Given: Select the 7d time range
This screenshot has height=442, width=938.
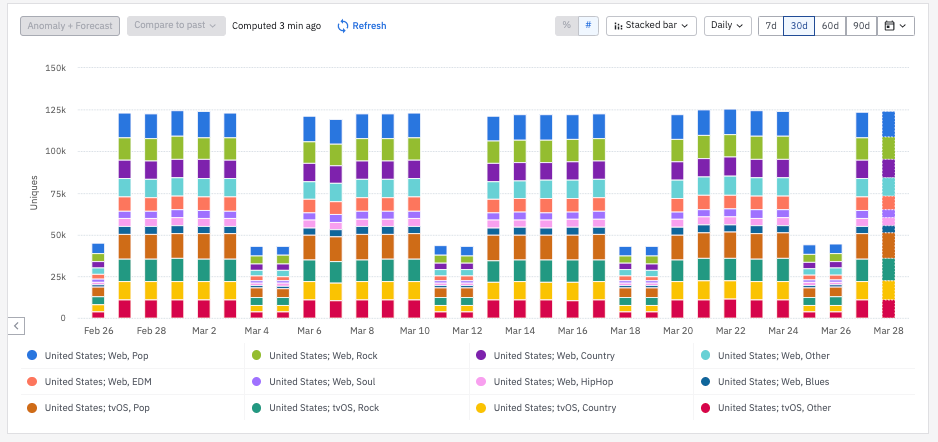Looking at the screenshot, I should pos(770,26).
